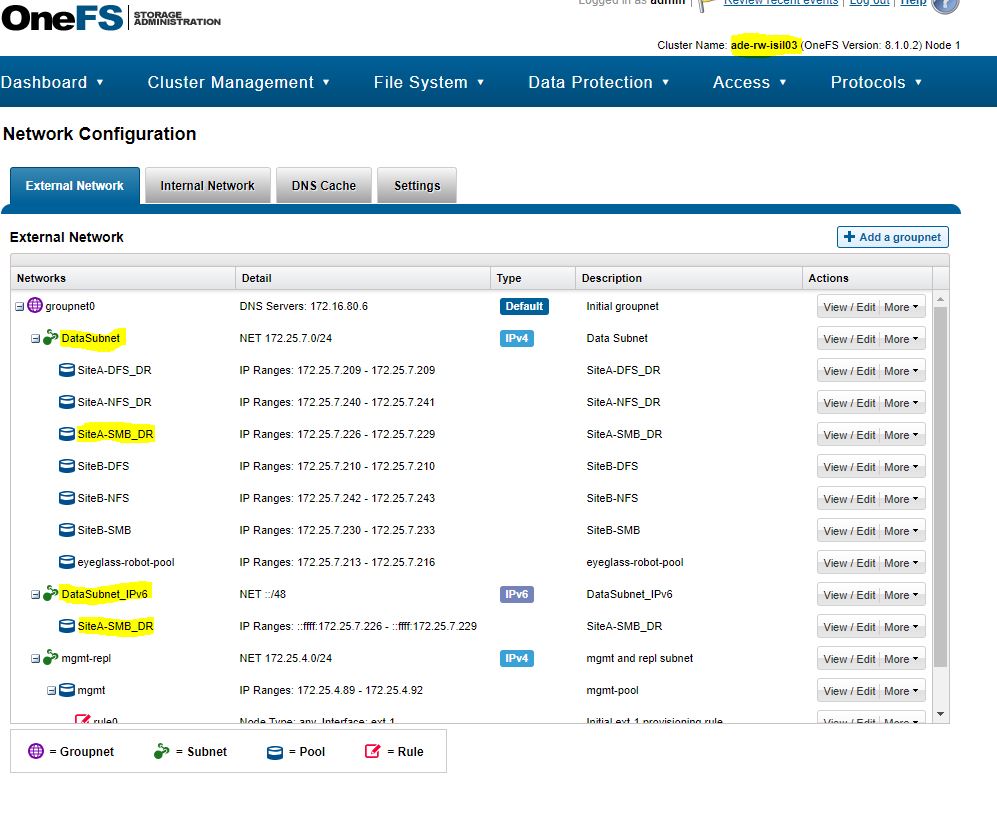Select the SiteB-DFS pool icon
The image size is (997, 822).
(67, 466)
